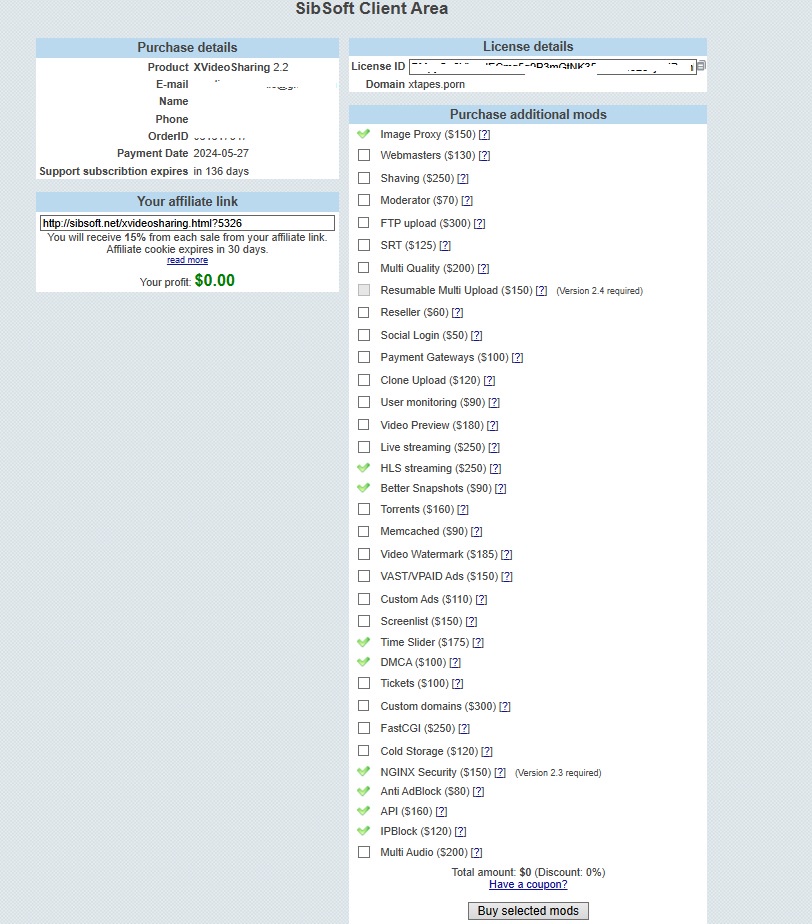This screenshot has height=924, width=812.
Task: Open the Have a coupon? link
Action: [x=528, y=885]
